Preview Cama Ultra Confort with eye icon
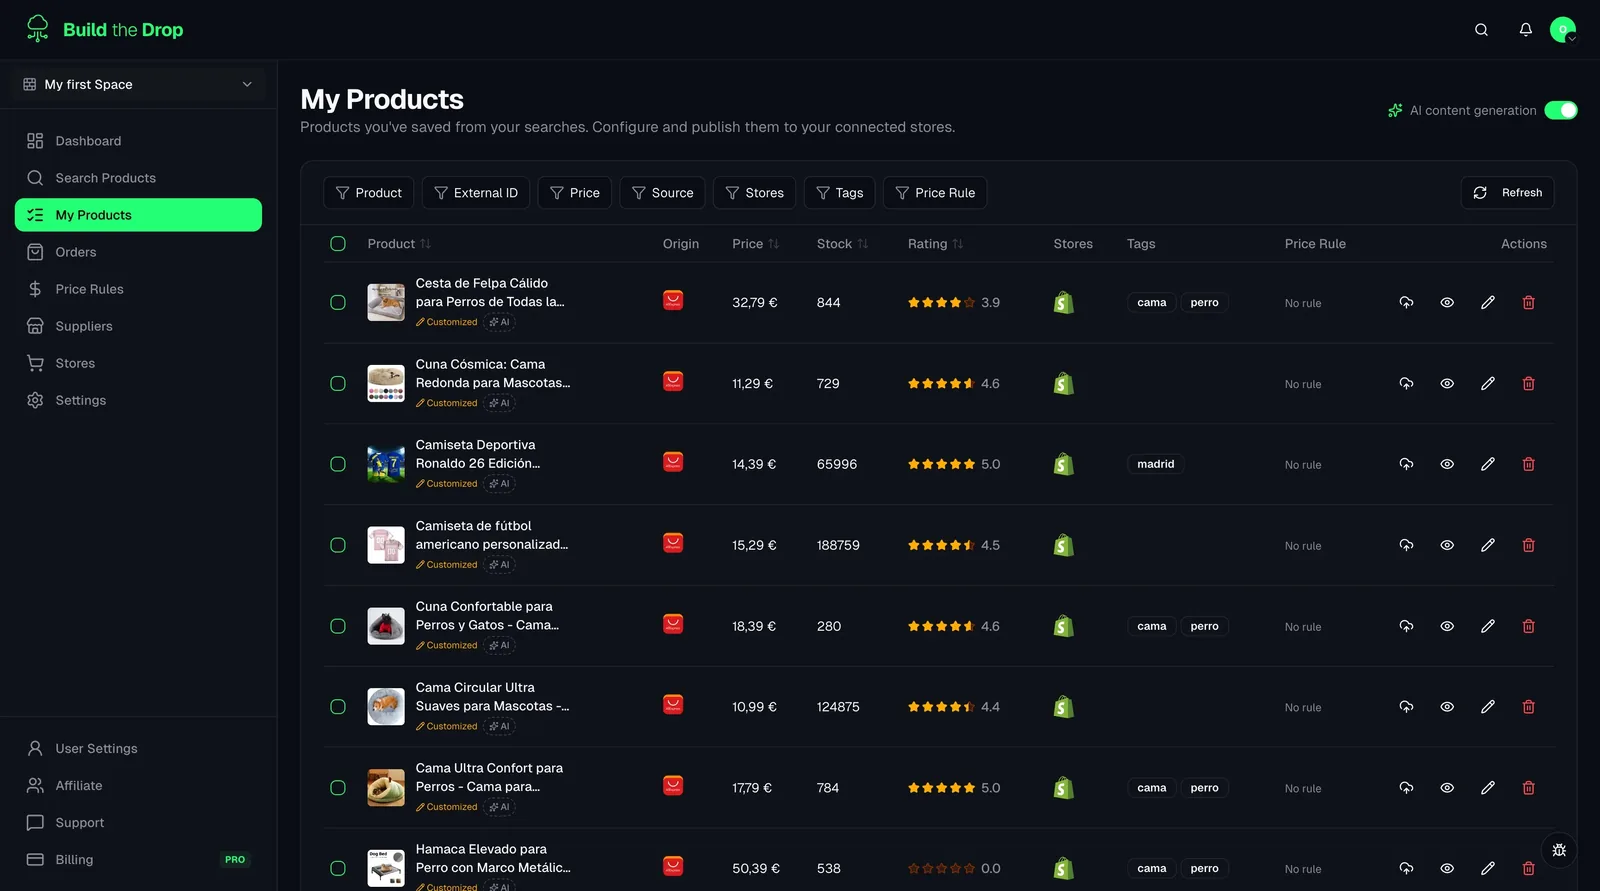 (x=1447, y=788)
